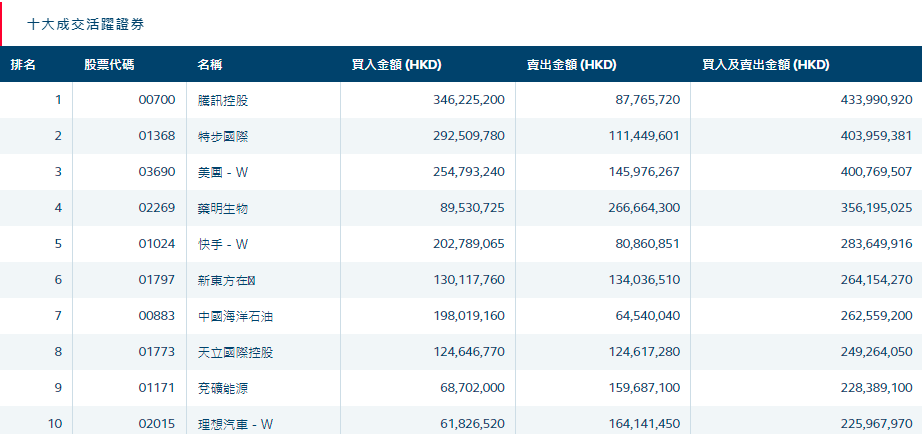Click buy amount 198,019,160

469,316
